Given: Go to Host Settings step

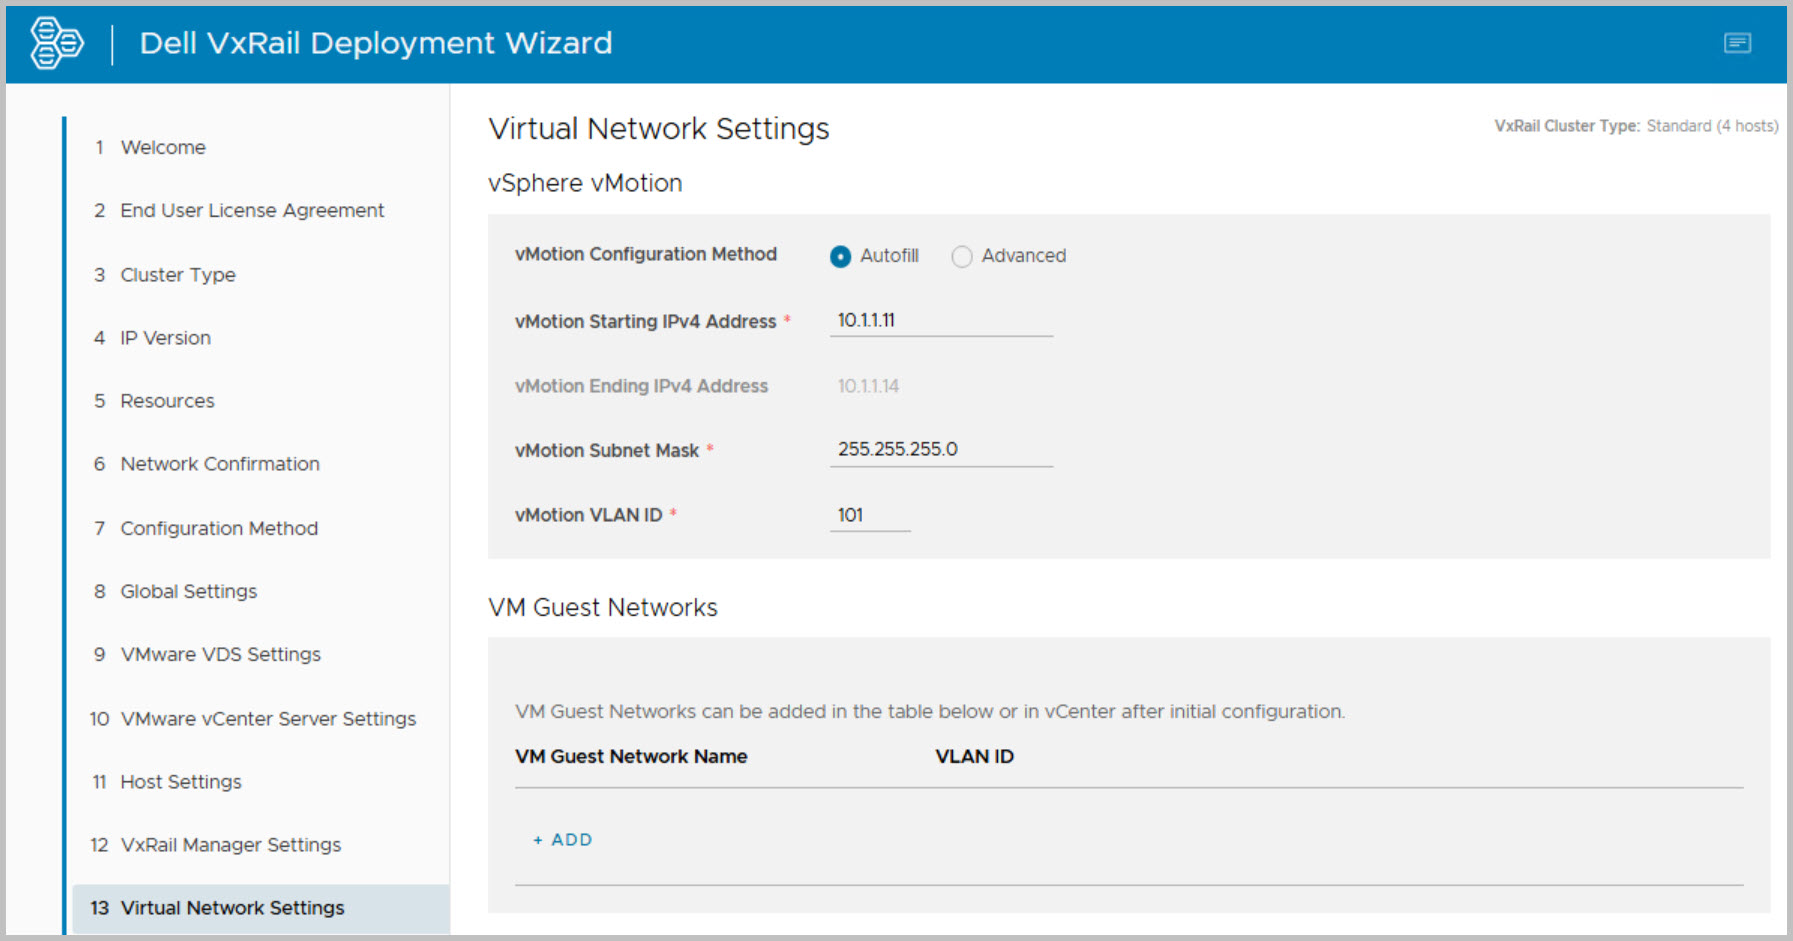Looking at the screenshot, I should (181, 782).
